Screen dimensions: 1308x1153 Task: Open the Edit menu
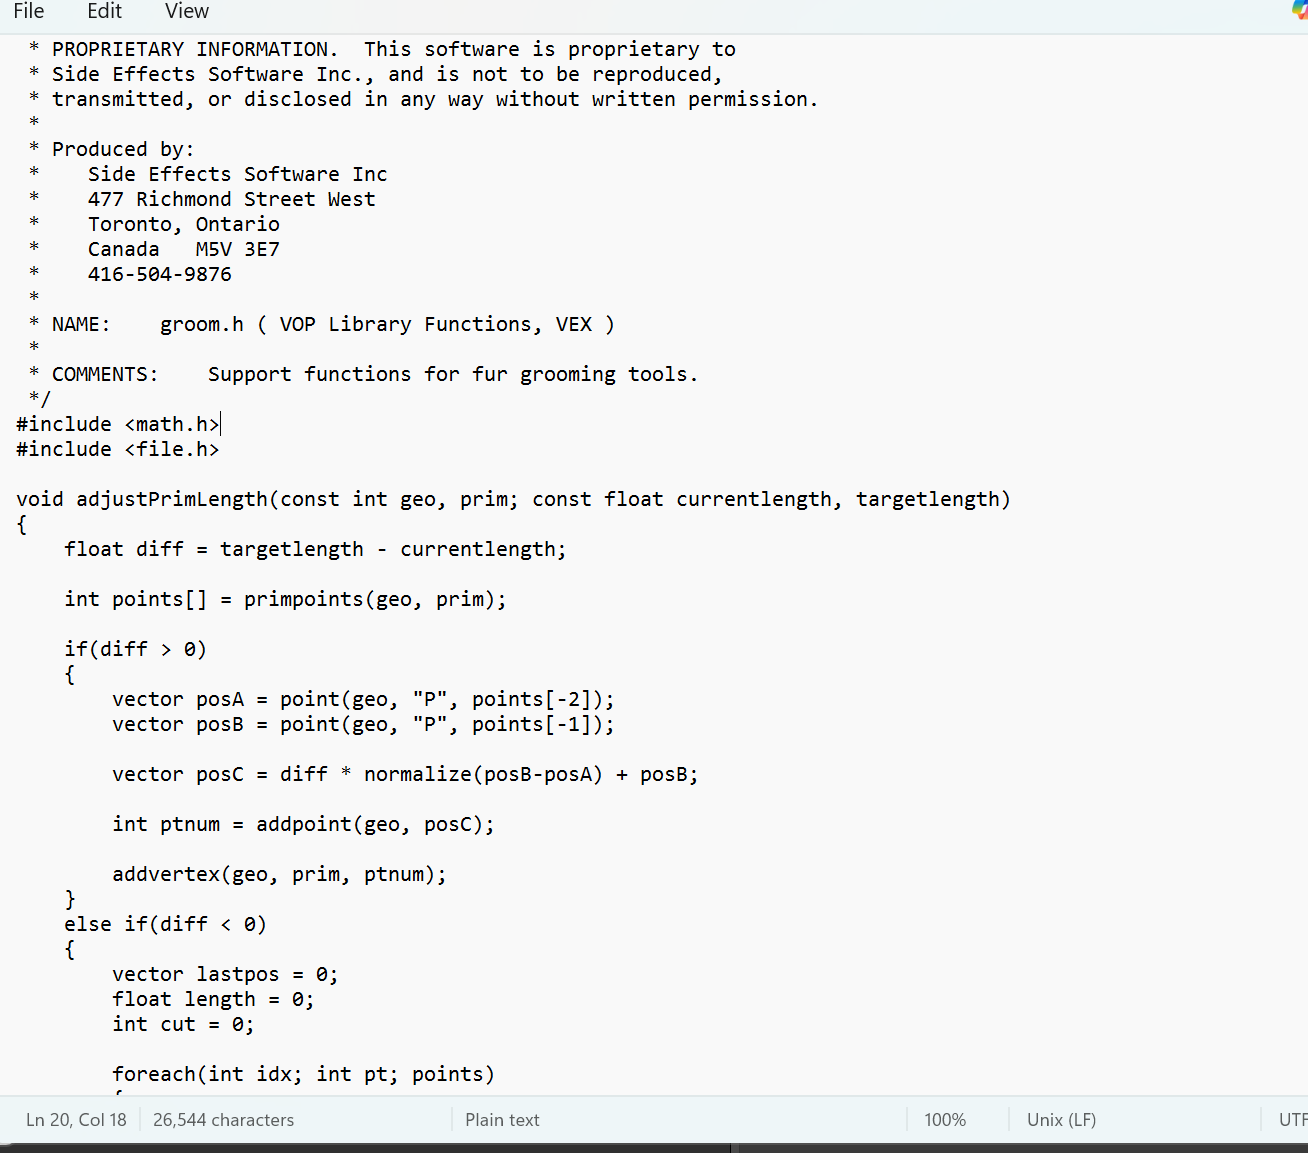pos(104,11)
